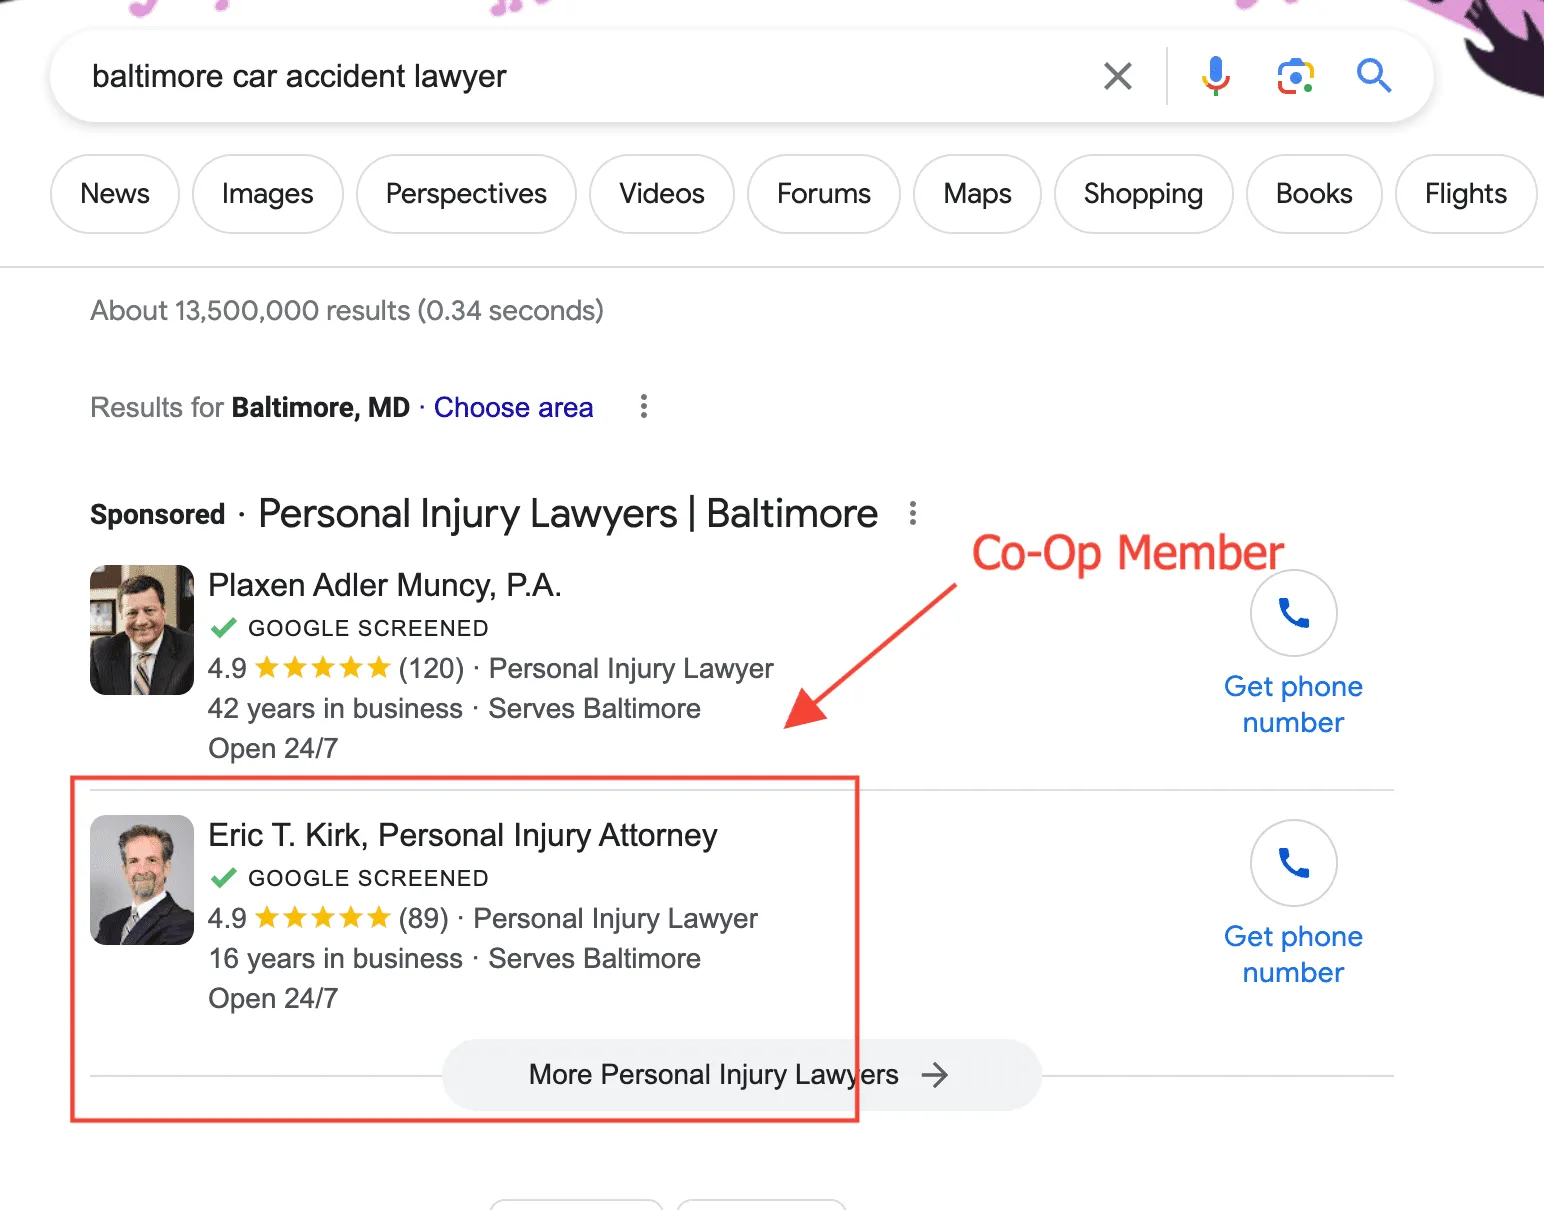Open the Forums filter

tap(824, 194)
